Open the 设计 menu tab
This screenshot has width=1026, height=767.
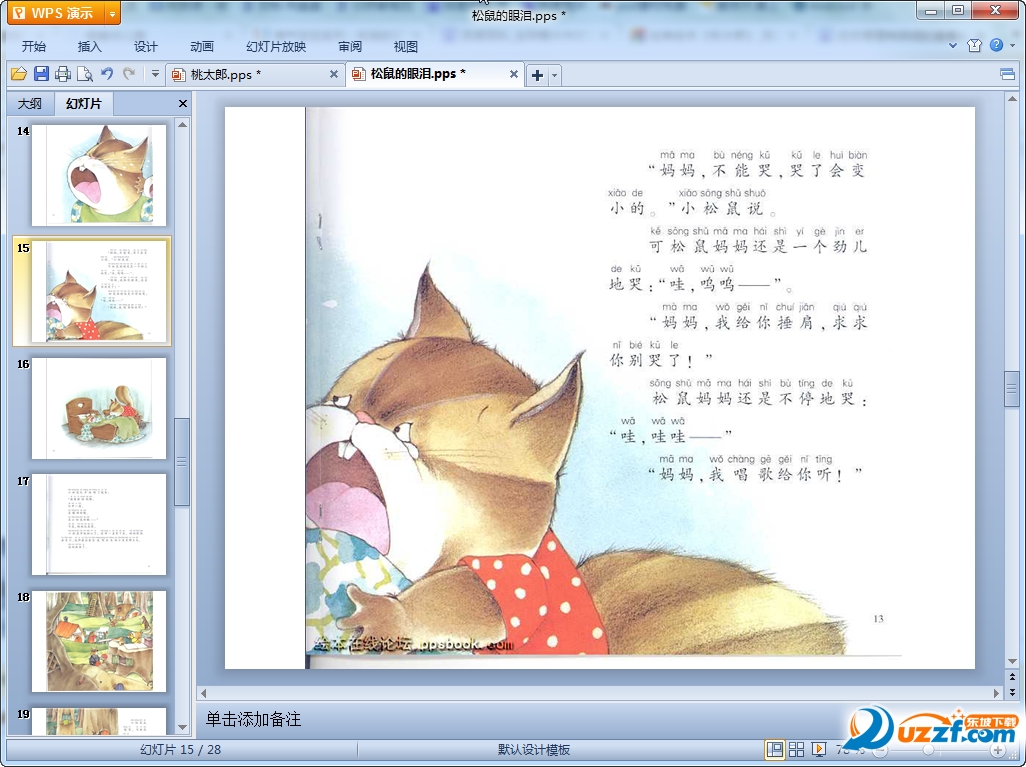146,46
